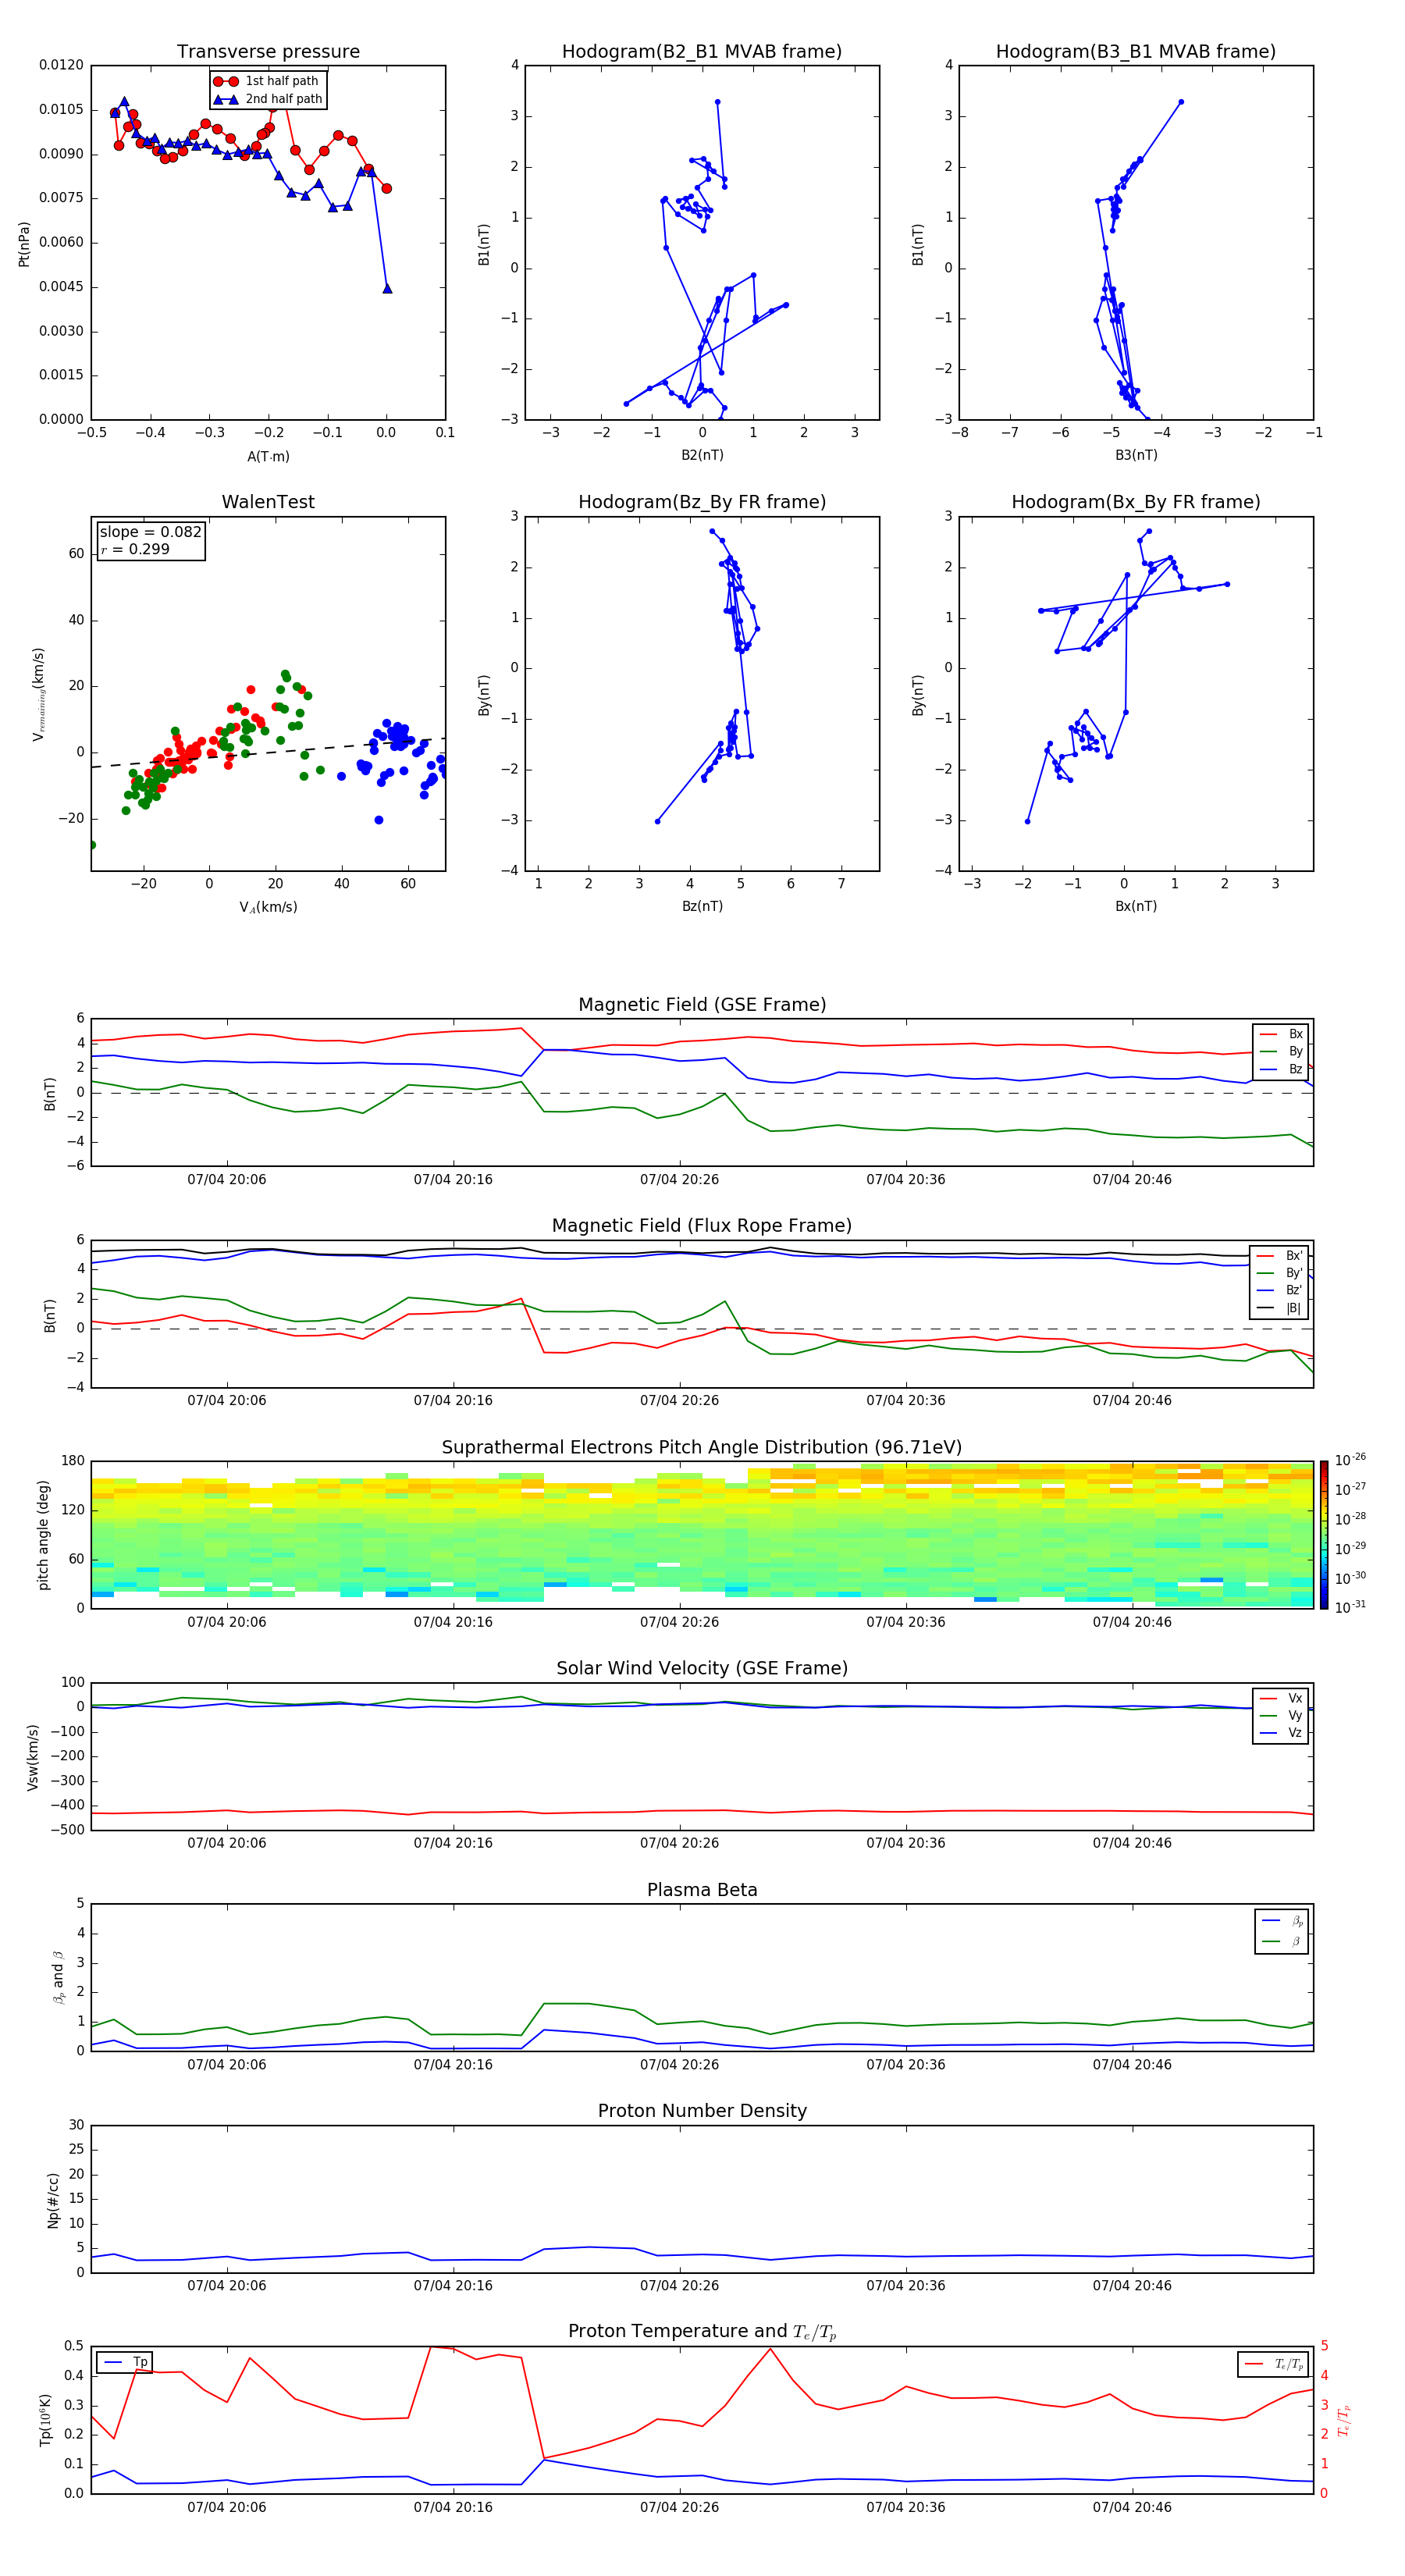Click the "Hodogram(Bz_By FR frame)" title
This screenshot has width=1405, height=2576.
click(x=702, y=502)
